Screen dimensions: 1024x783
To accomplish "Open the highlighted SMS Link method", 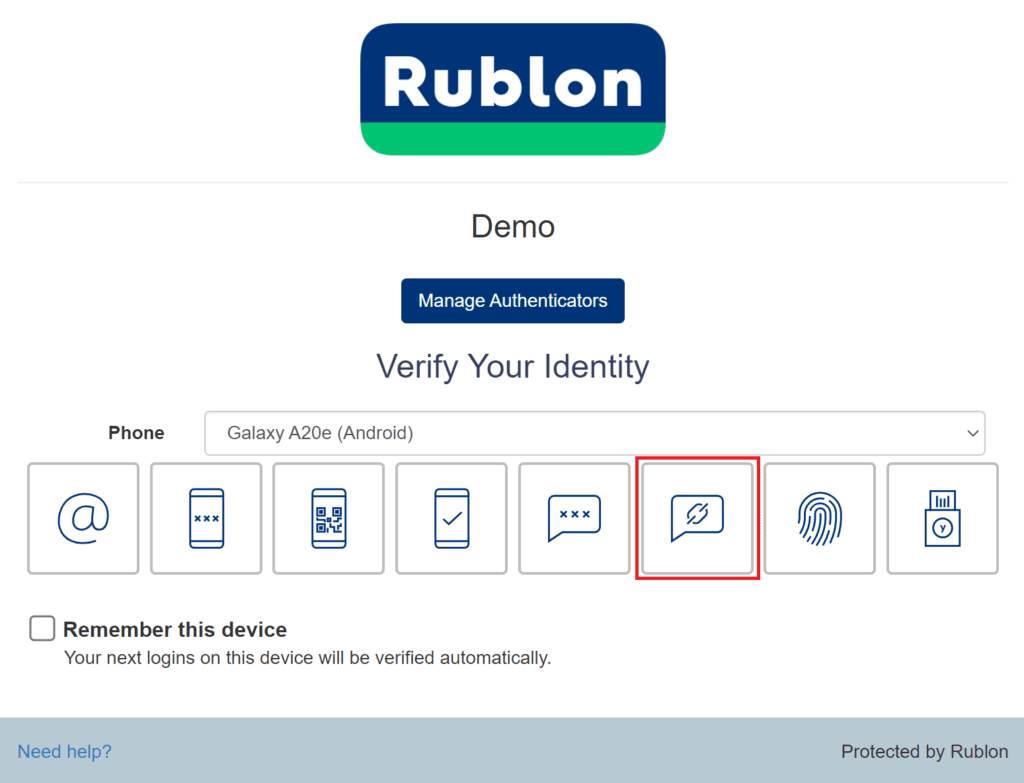I will click(x=697, y=518).
